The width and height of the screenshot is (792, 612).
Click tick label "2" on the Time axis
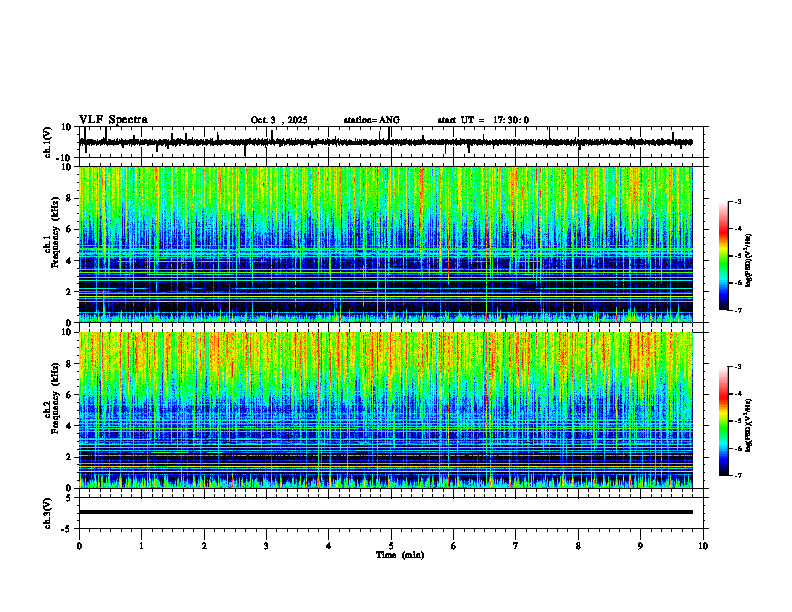tap(204, 546)
